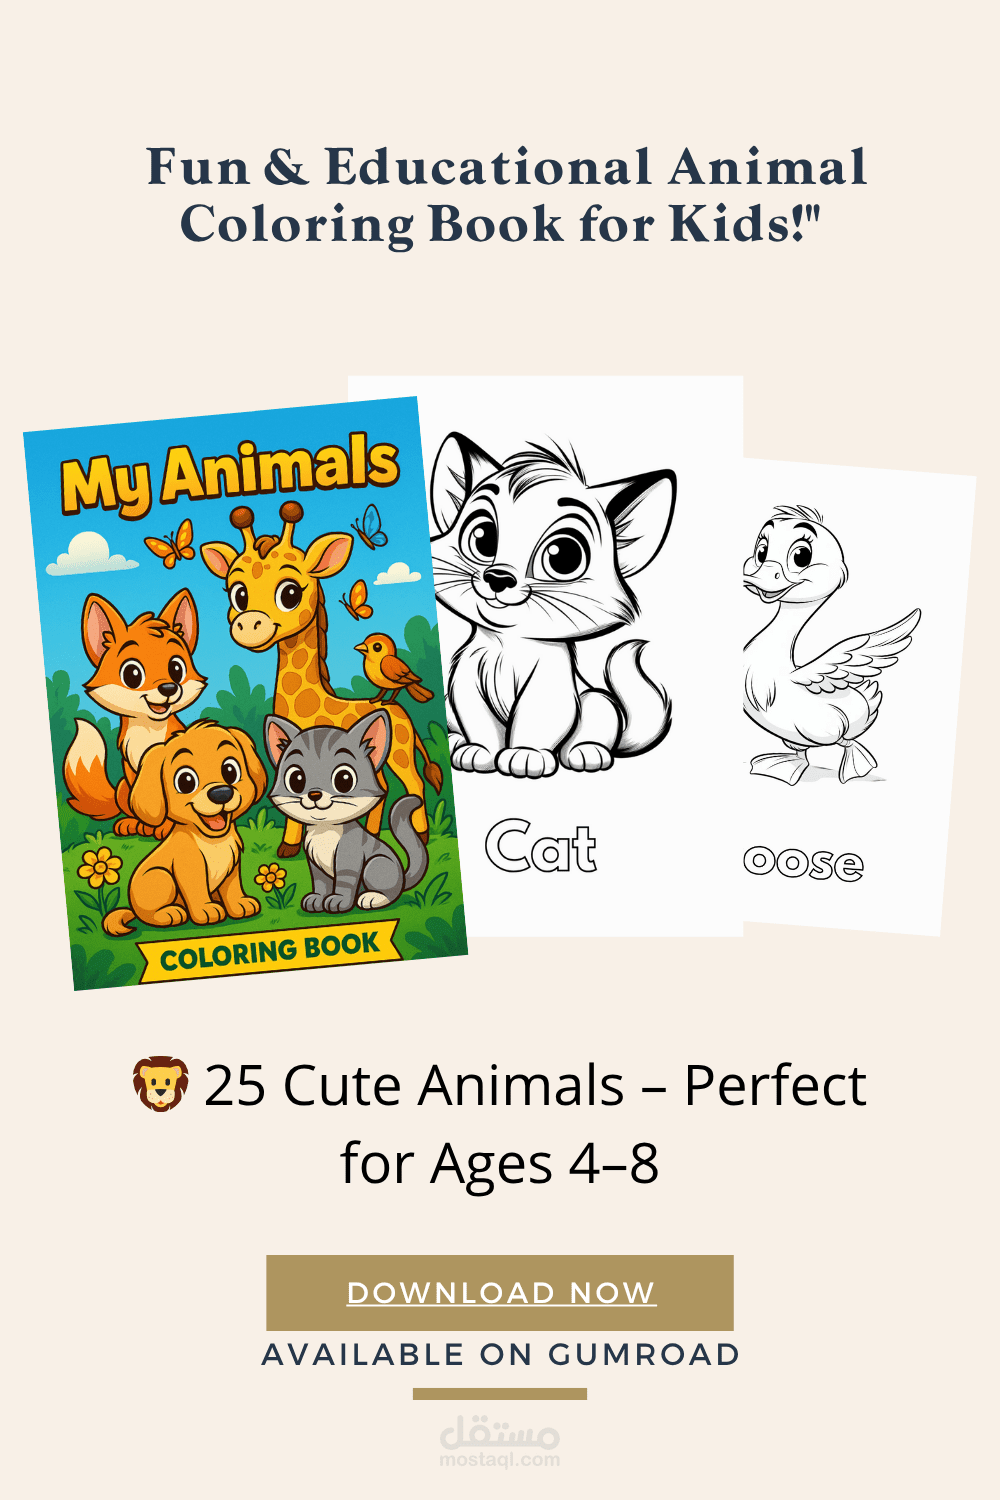This screenshot has height=1500, width=1000.
Task: Click the lion face emoji icon
Action: pyautogui.click(x=160, y=1084)
